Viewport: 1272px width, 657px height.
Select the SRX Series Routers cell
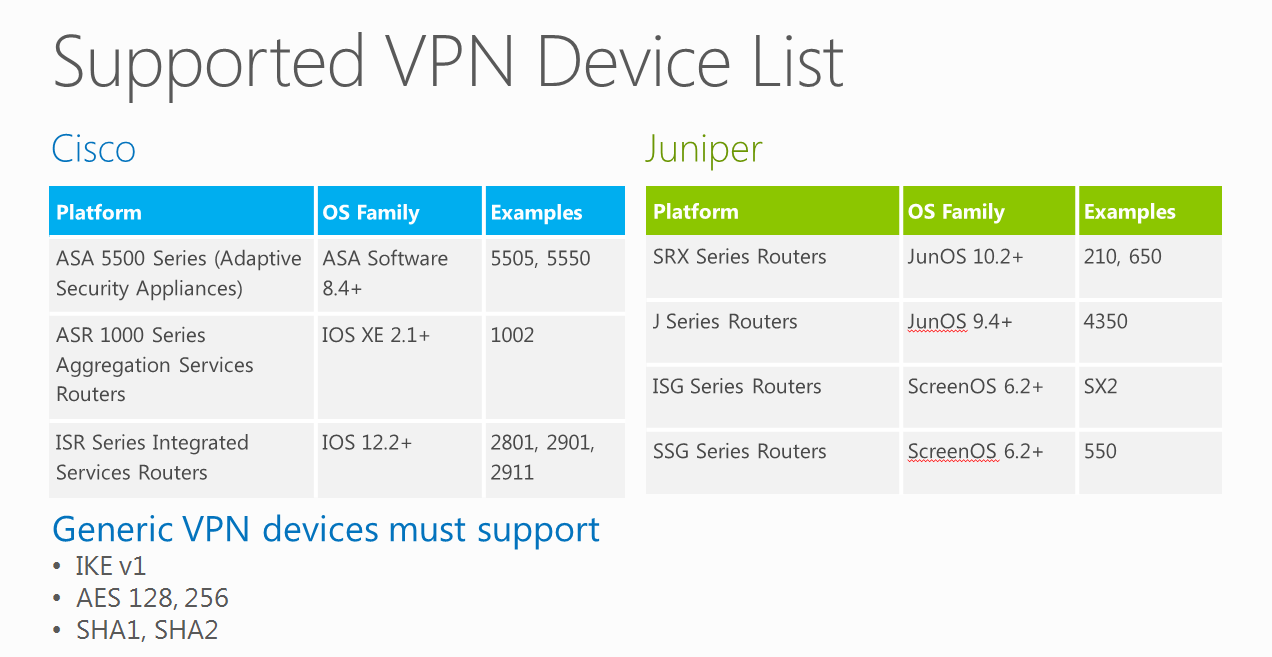(x=772, y=267)
